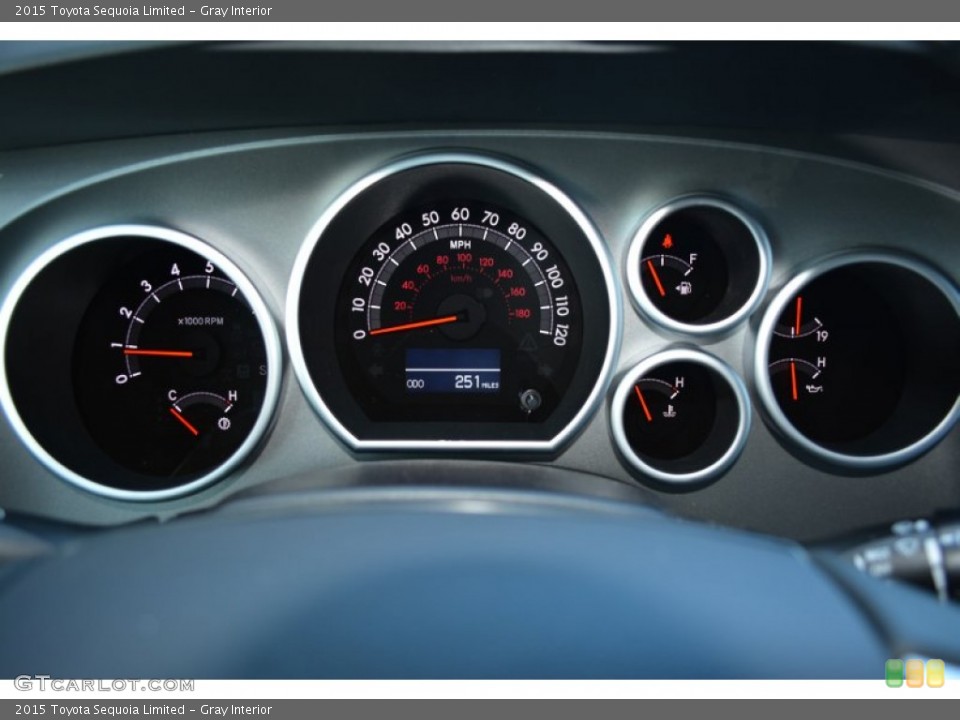
Task: Tap the 110 mark on the speedometer
Action: (561, 306)
